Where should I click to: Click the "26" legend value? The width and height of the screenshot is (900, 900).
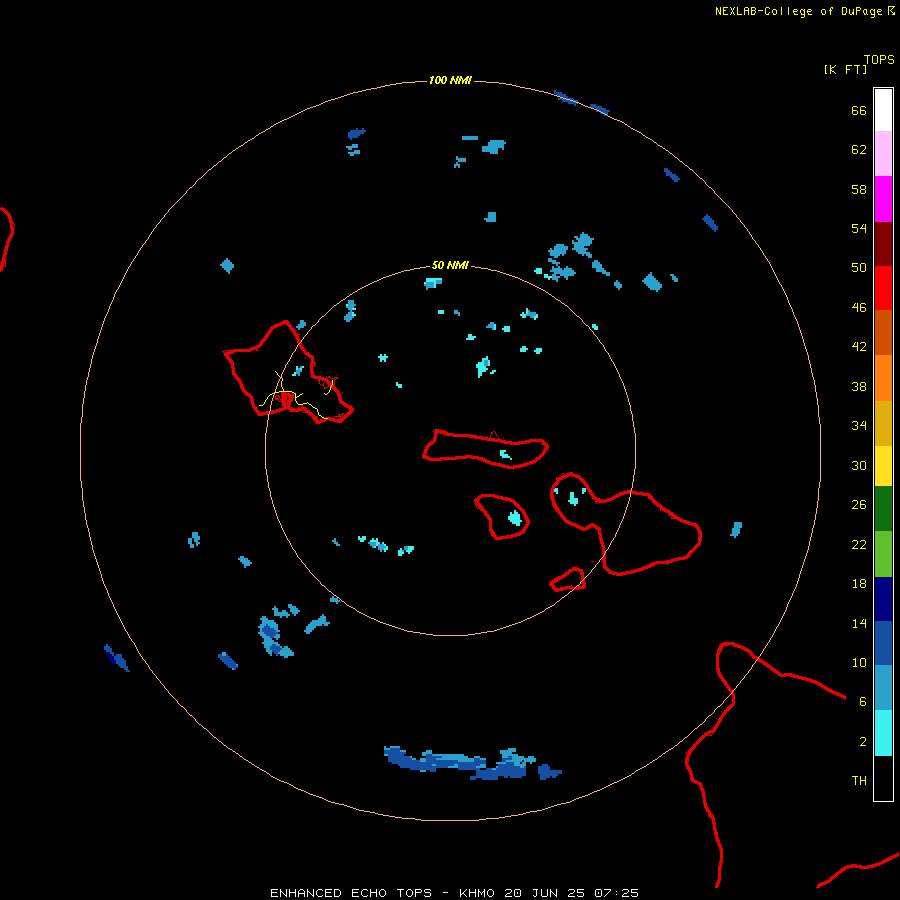coord(859,505)
